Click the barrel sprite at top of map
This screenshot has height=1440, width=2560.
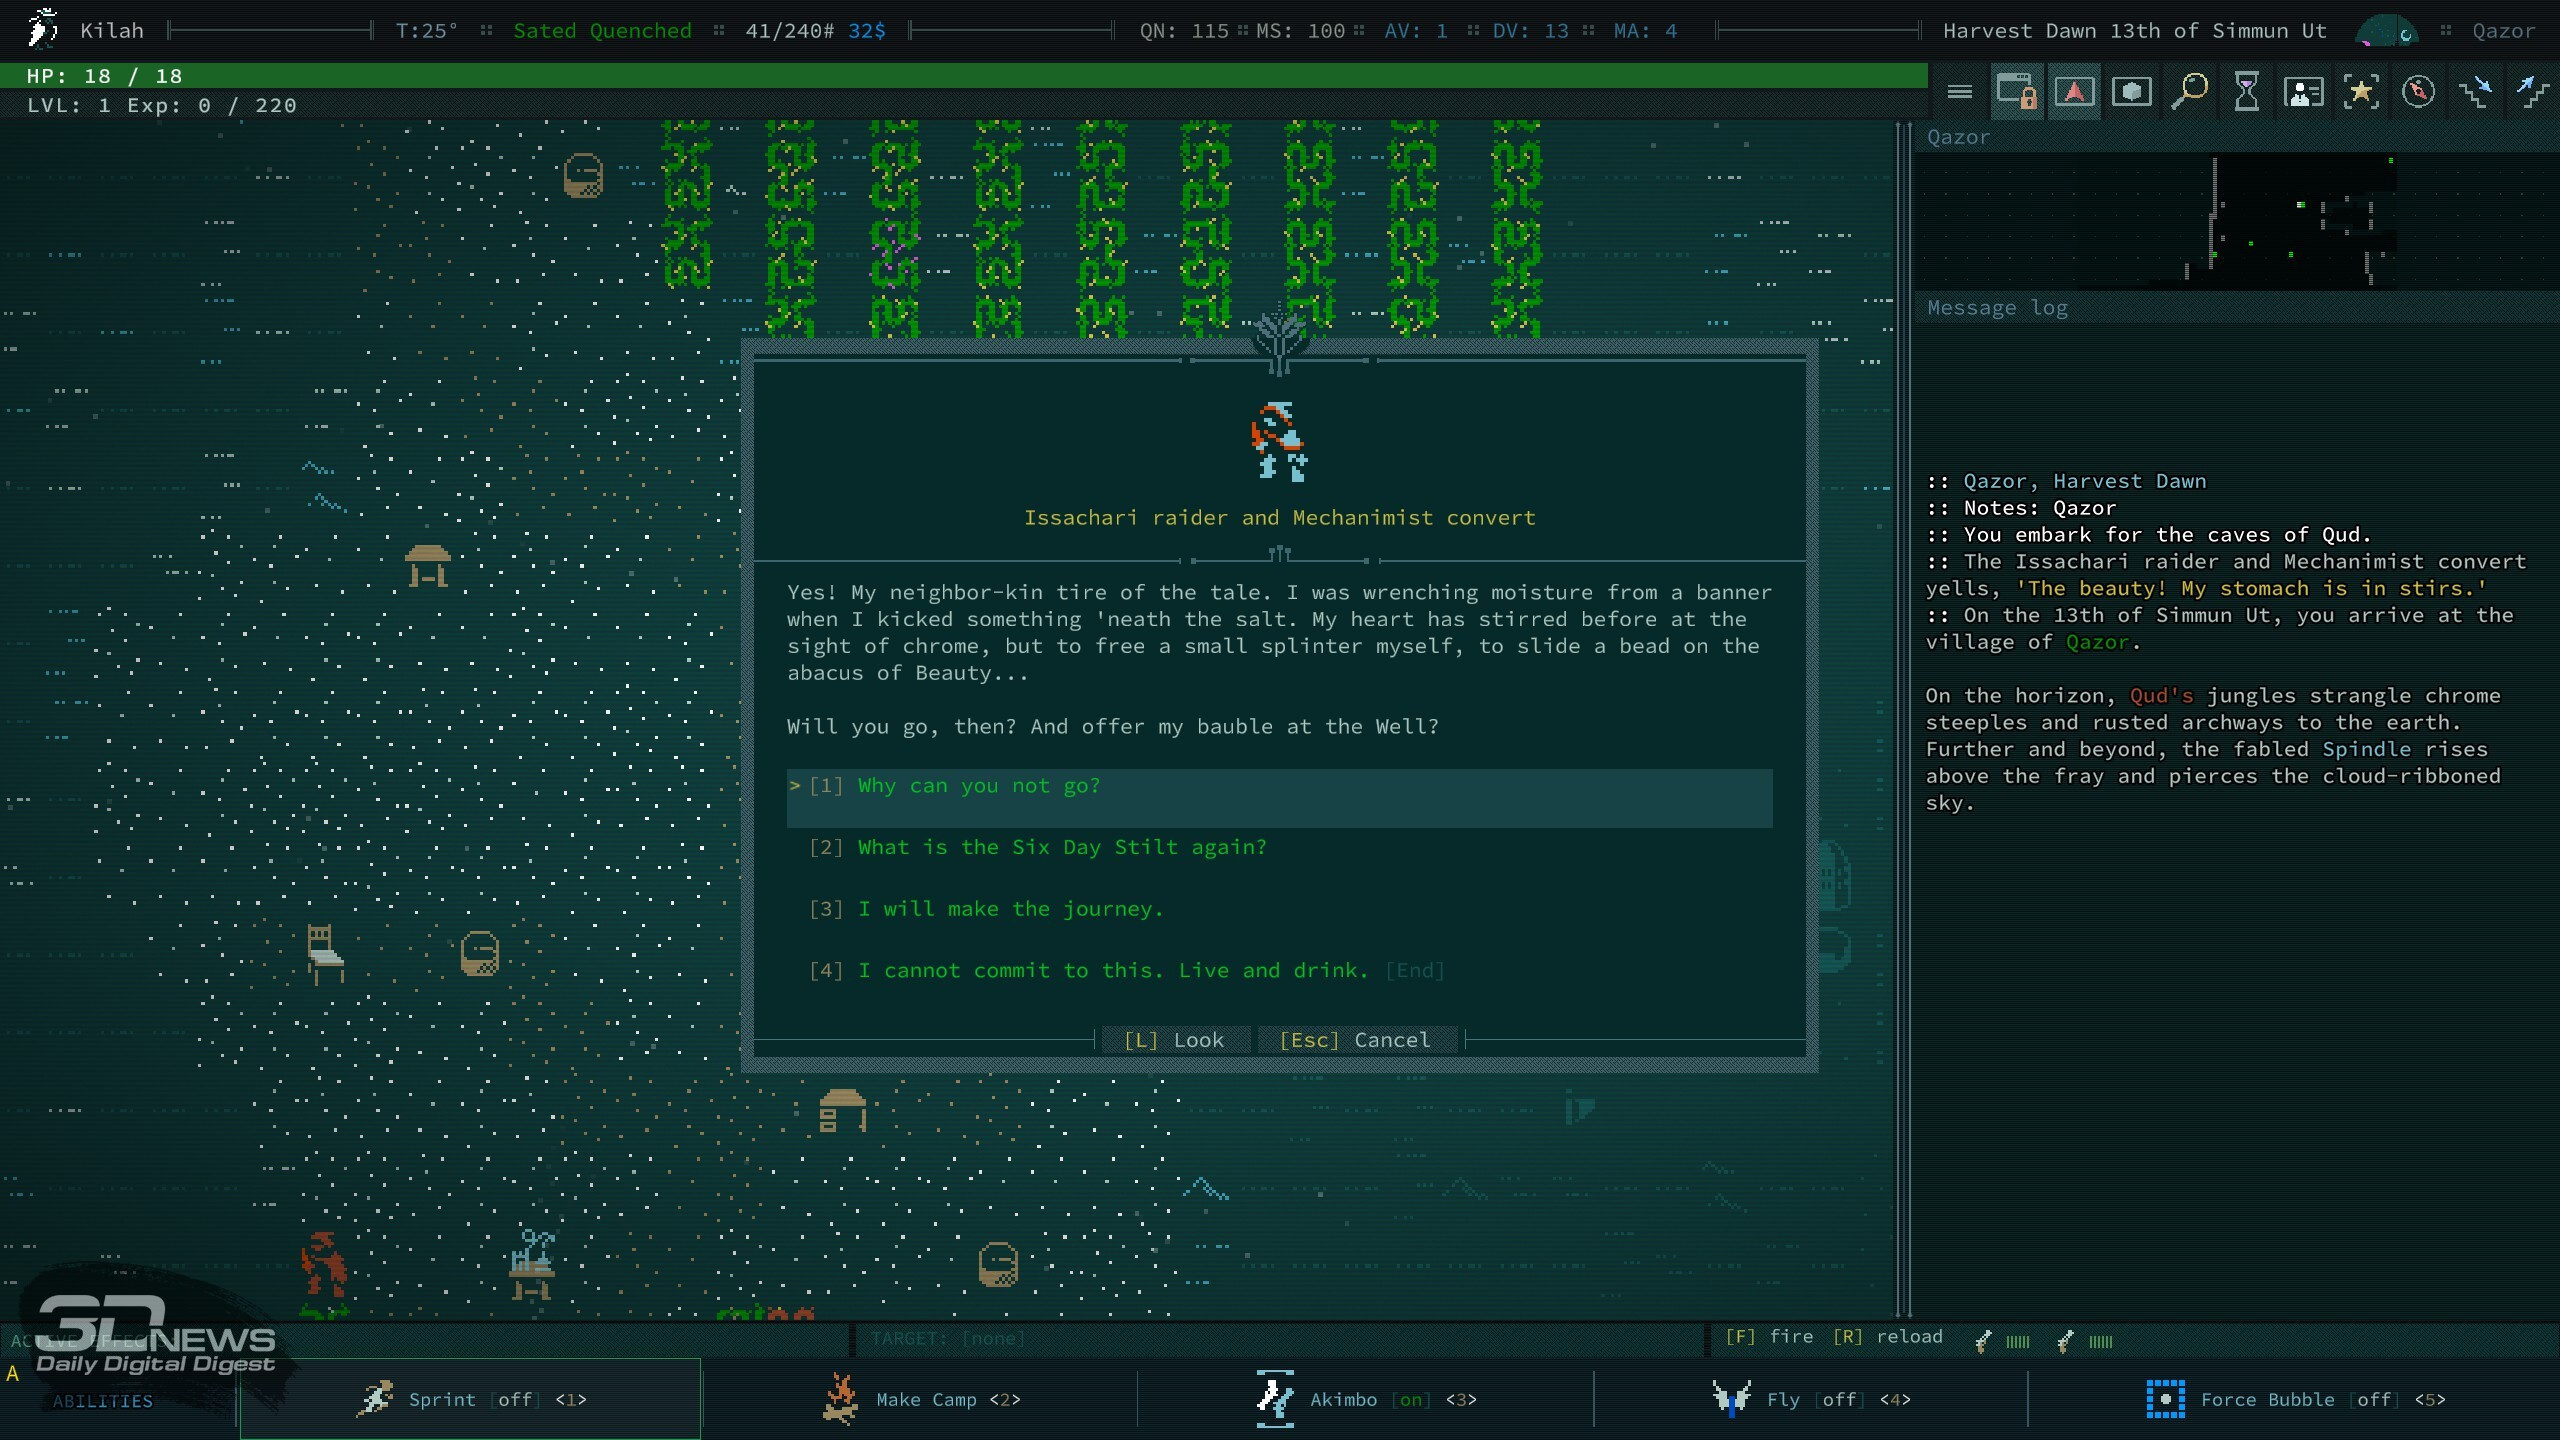(583, 176)
